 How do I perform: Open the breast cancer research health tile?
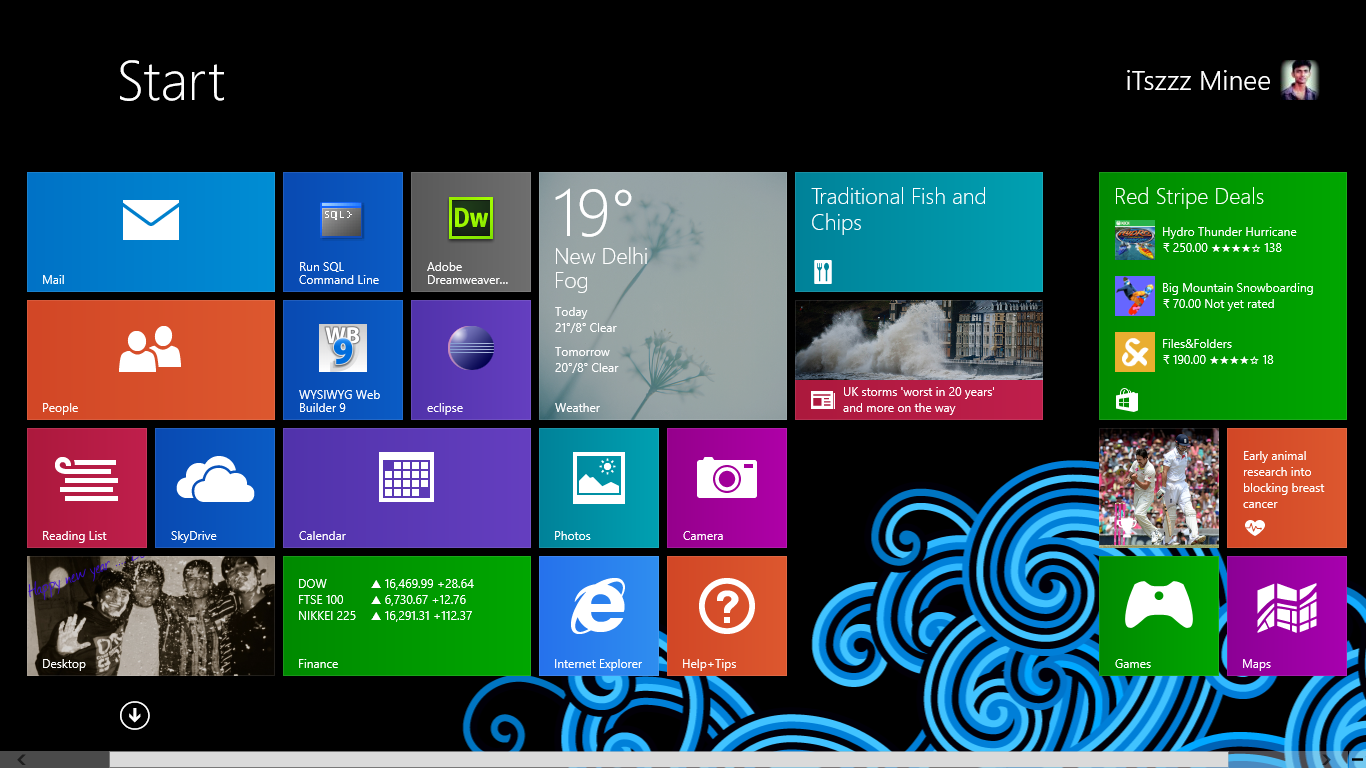1287,488
